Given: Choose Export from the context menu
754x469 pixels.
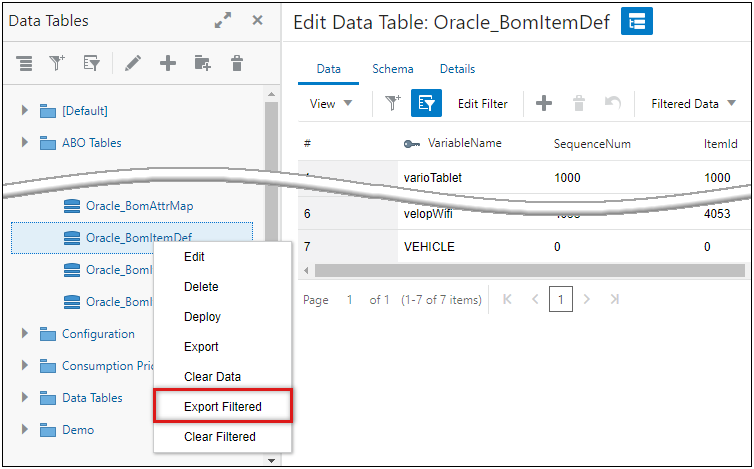Looking at the screenshot, I should point(223,346).
